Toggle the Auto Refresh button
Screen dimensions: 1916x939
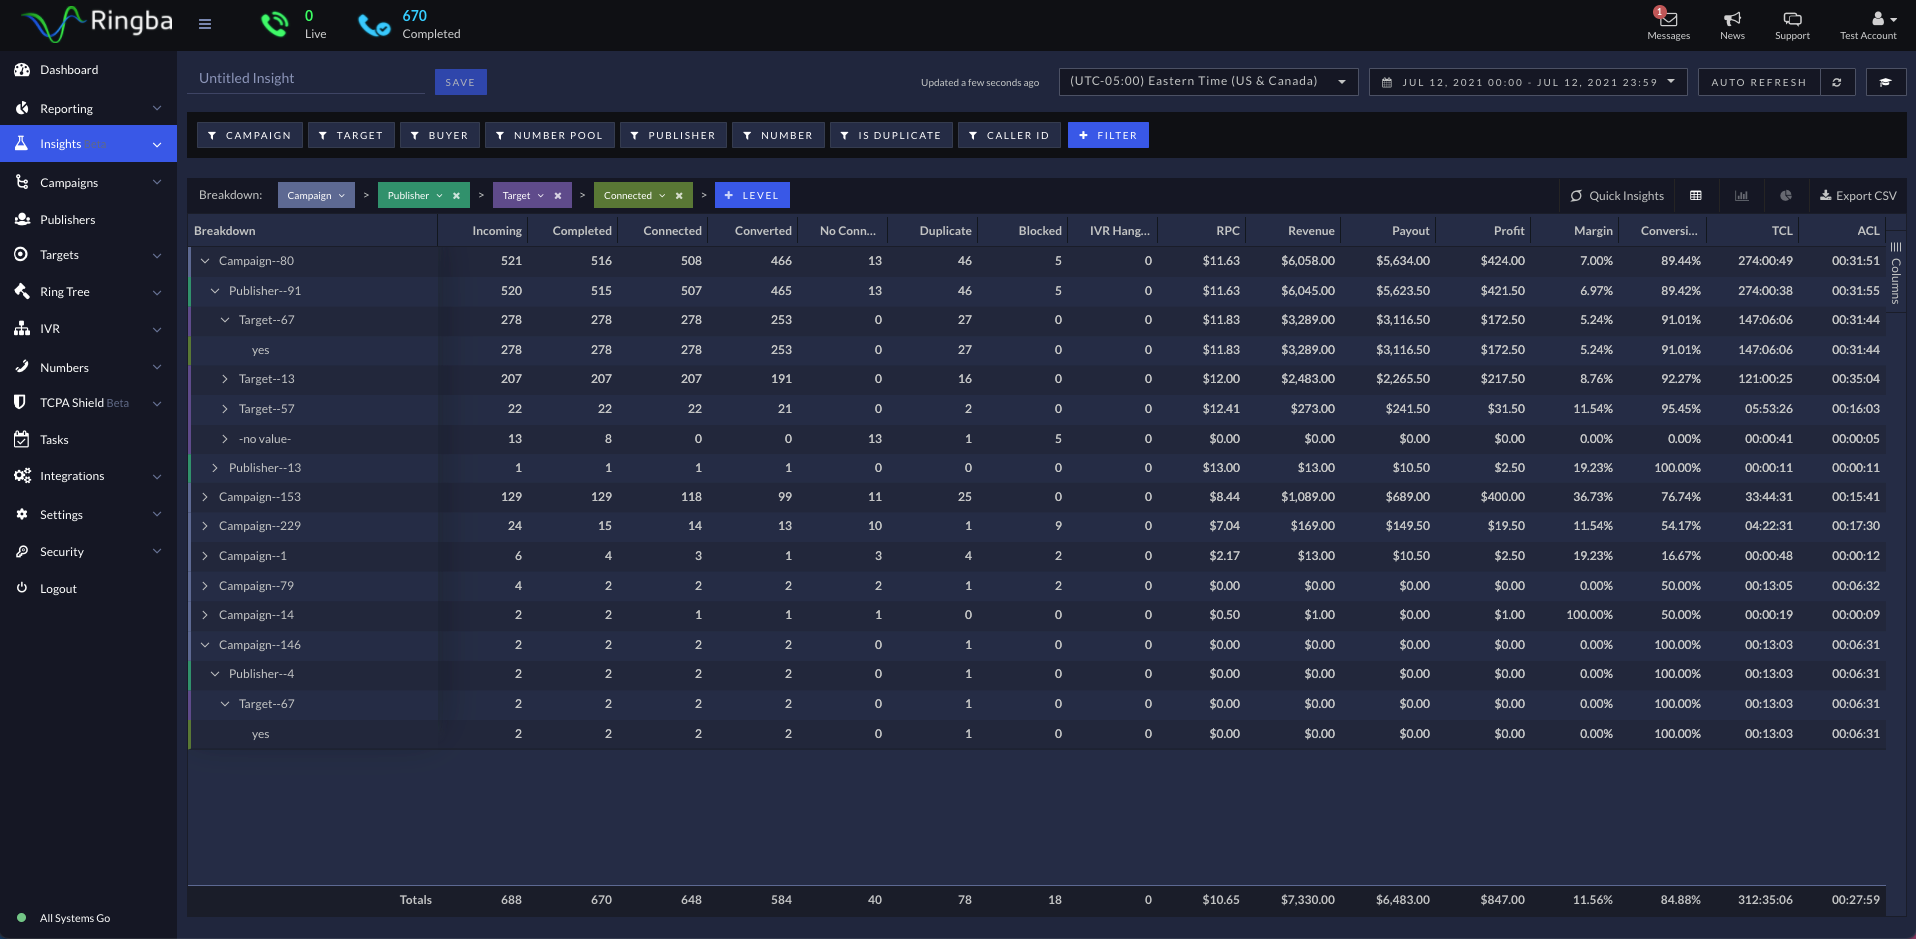tap(1758, 82)
